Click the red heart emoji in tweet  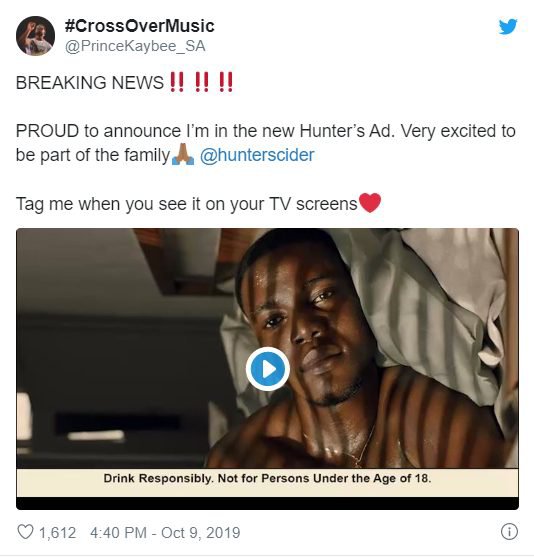[x=370, y=202]
